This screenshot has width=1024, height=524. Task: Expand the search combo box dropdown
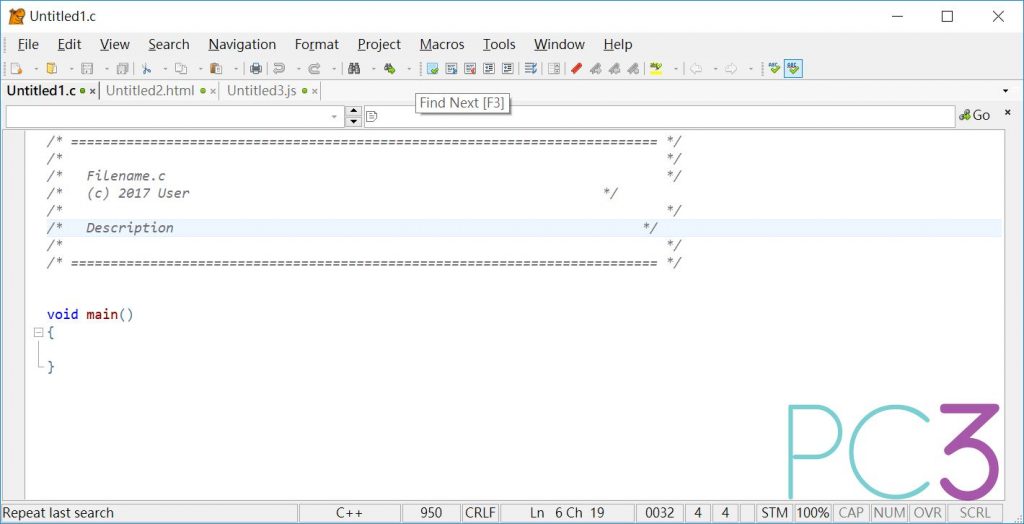tap(335, 116)
